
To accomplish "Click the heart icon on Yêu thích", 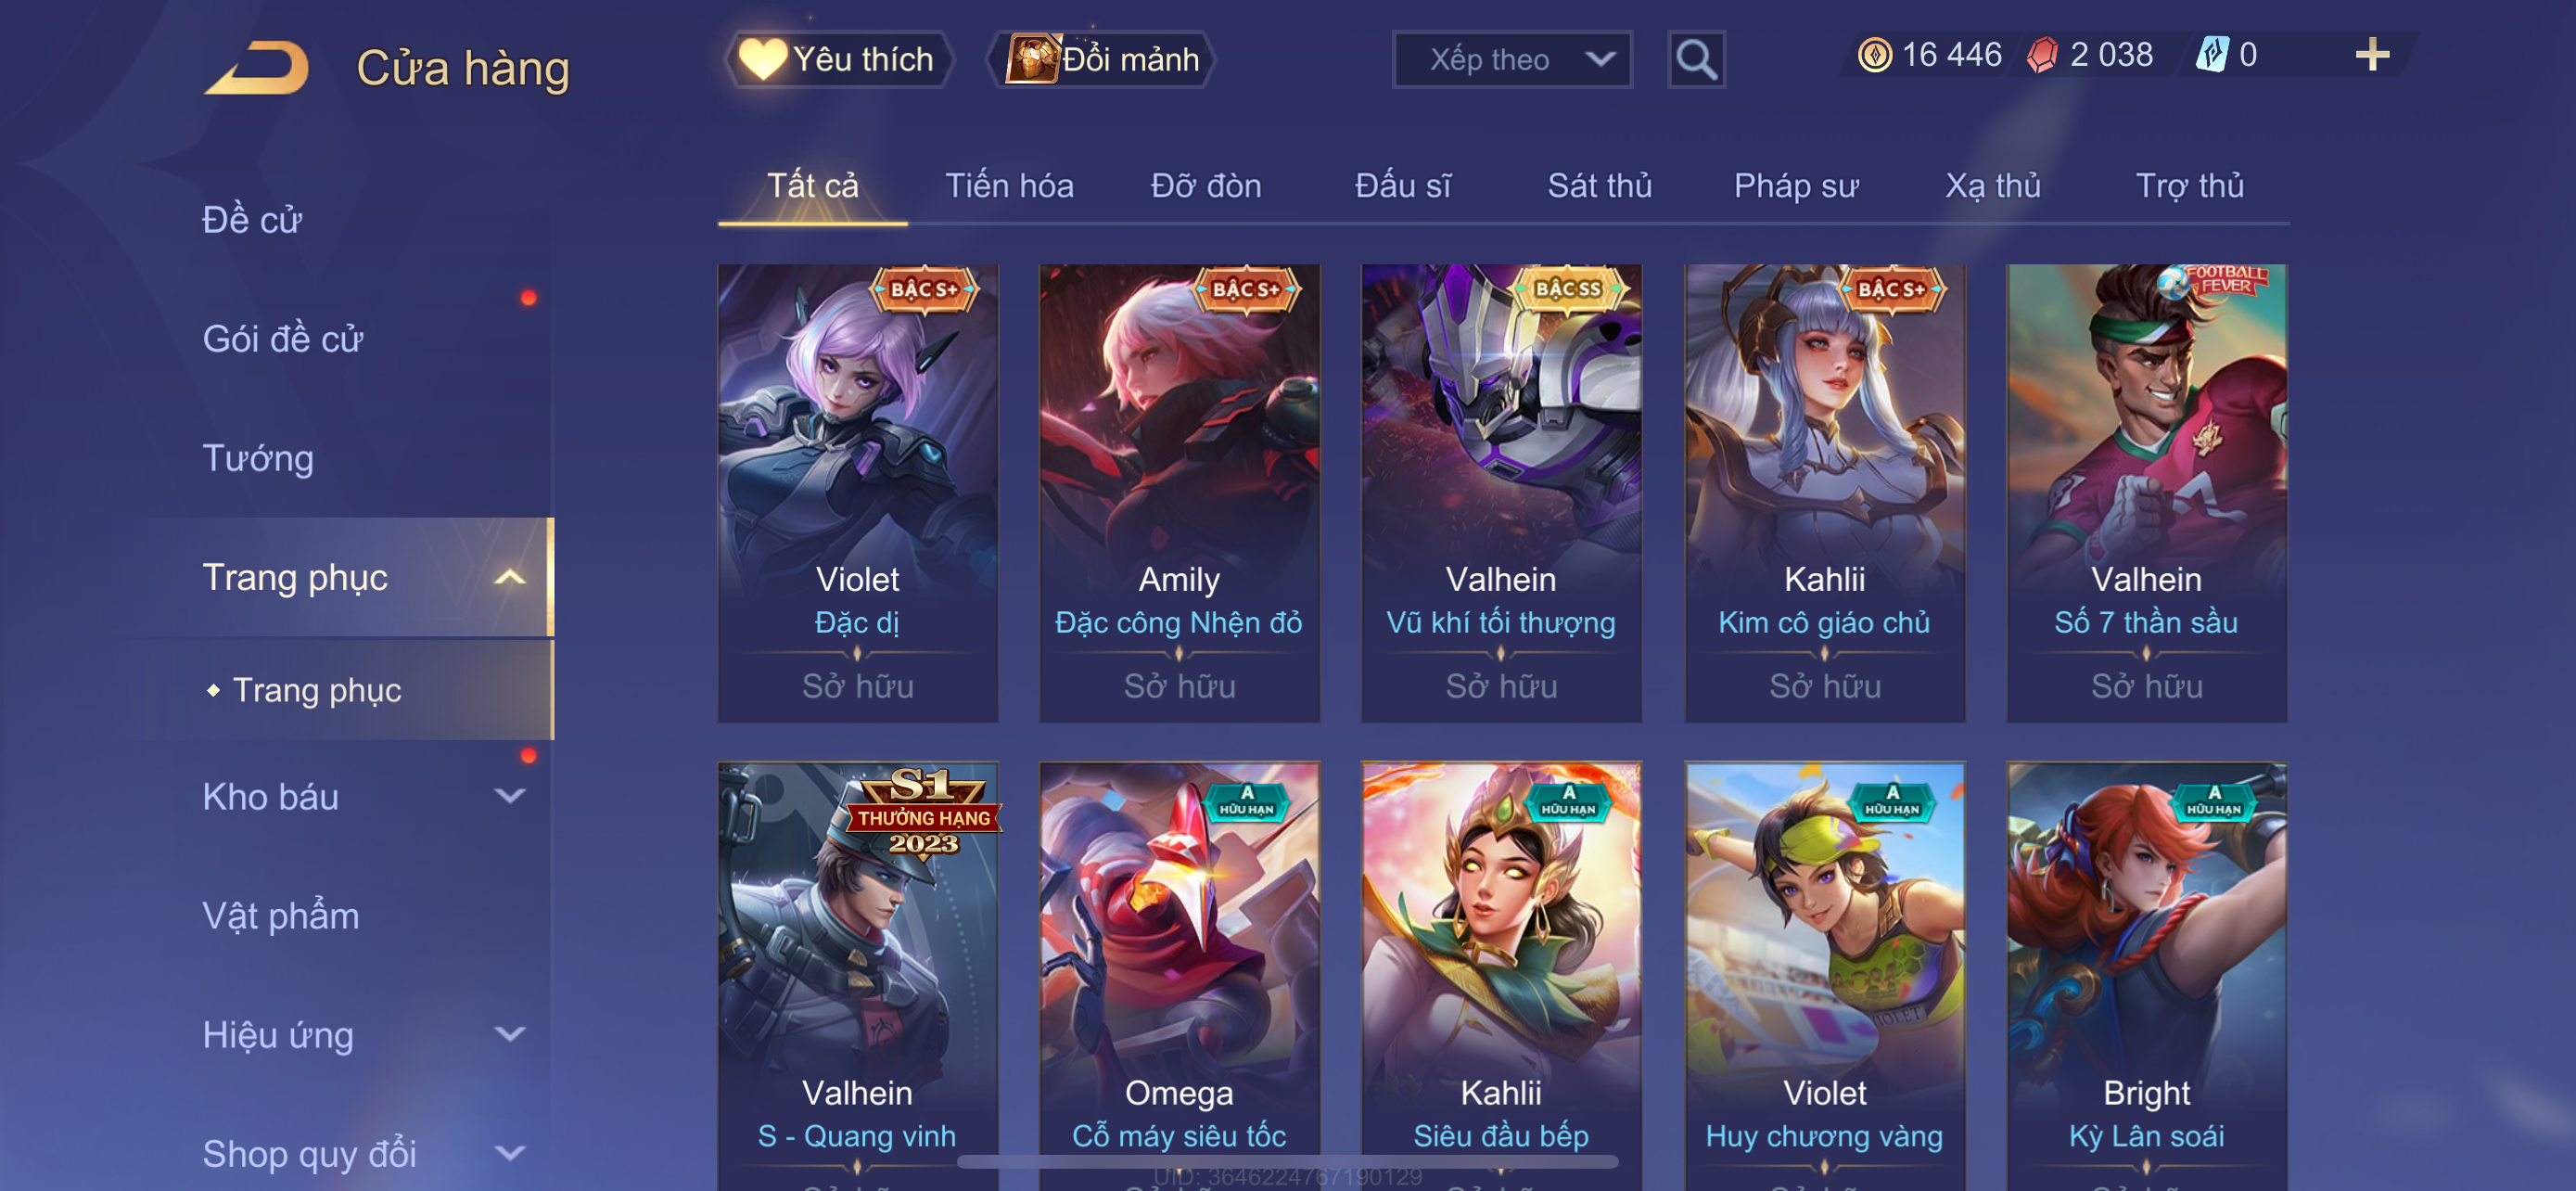I will (x=762, y=59).
